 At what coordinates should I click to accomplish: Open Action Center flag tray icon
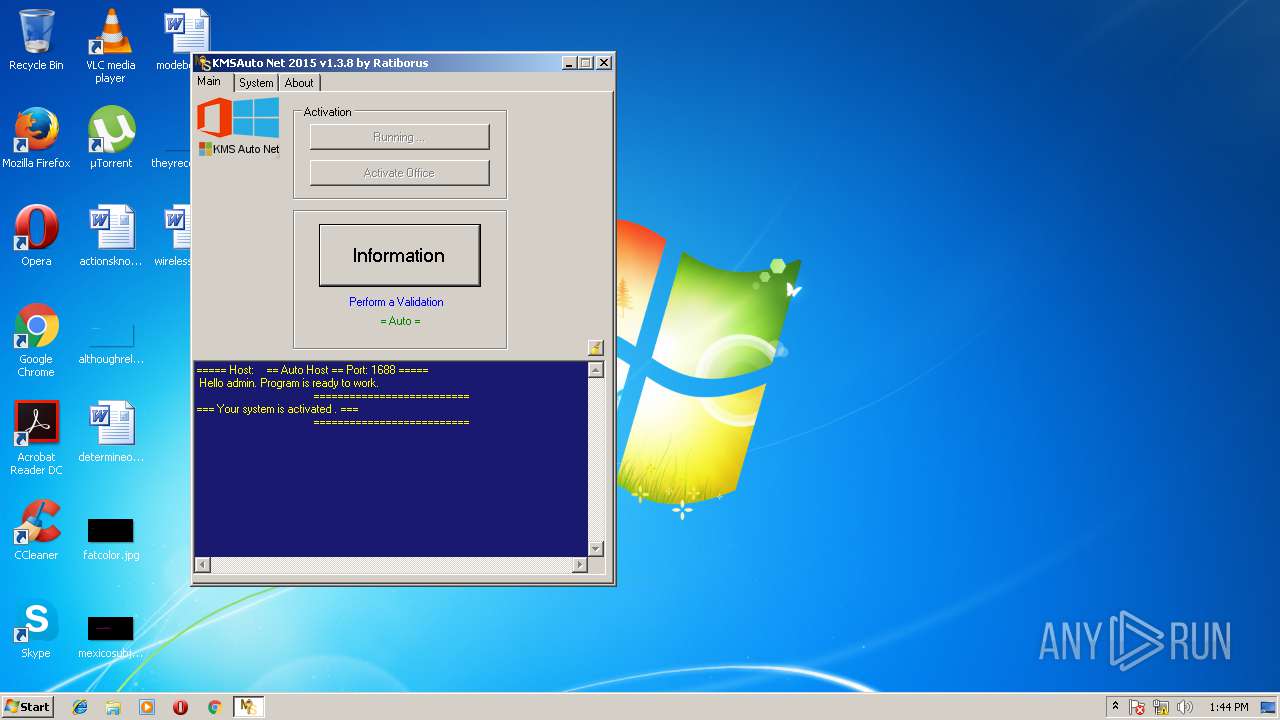[x=1137, y=707]
